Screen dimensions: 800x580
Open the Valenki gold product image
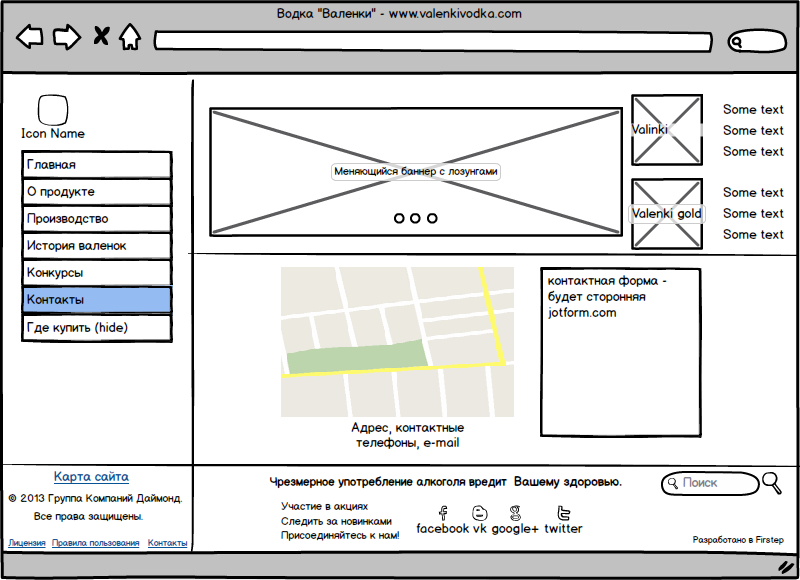(667, 214)
